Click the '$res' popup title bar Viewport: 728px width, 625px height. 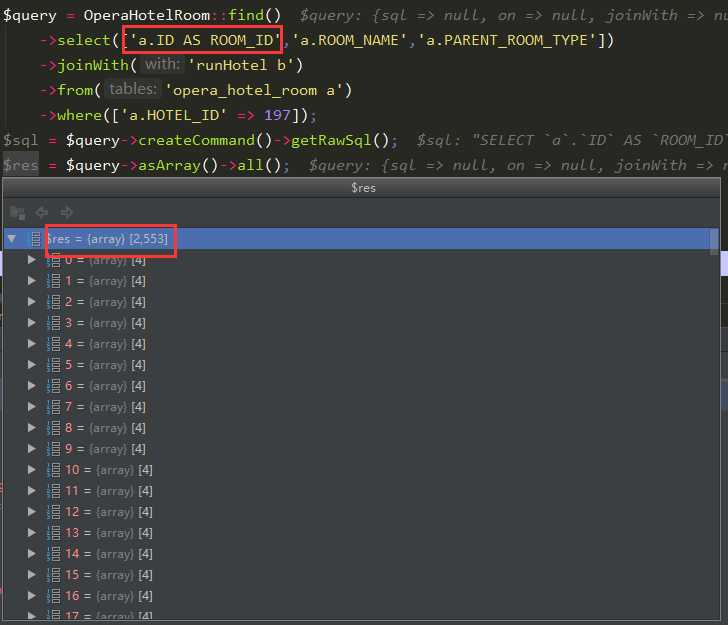(x=362, y=188)
